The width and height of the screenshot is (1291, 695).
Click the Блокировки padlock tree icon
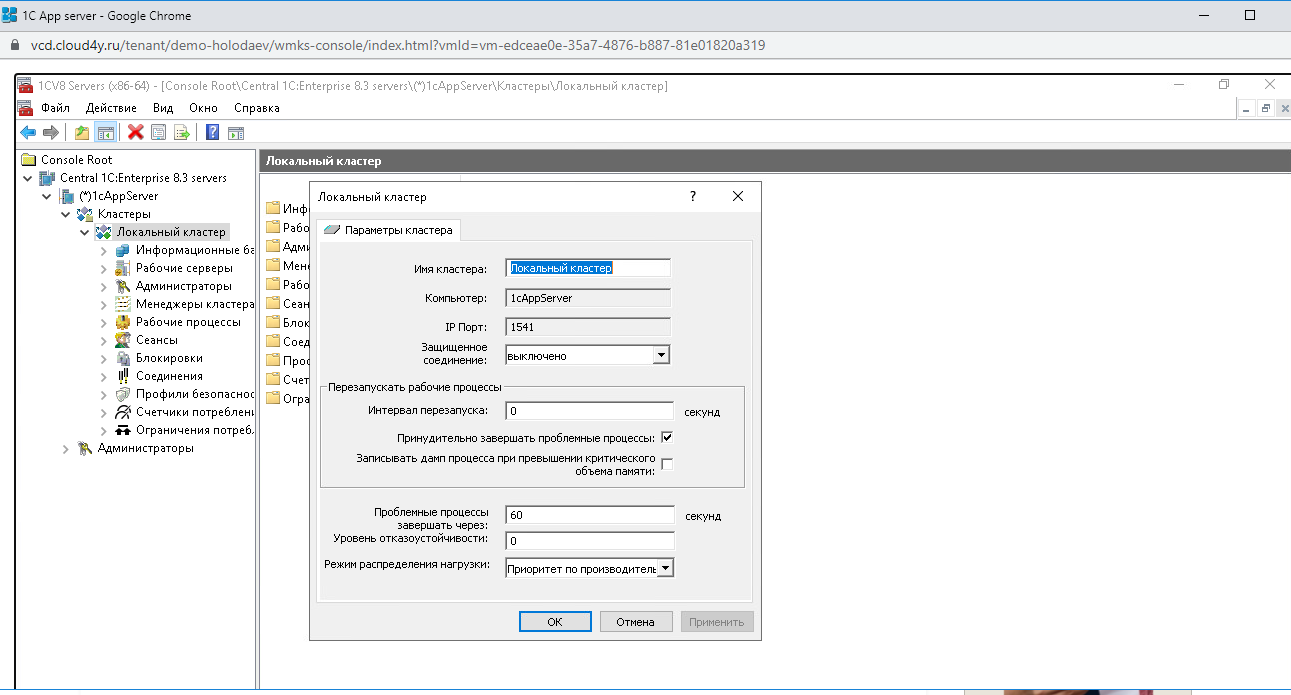pos(123,358)
